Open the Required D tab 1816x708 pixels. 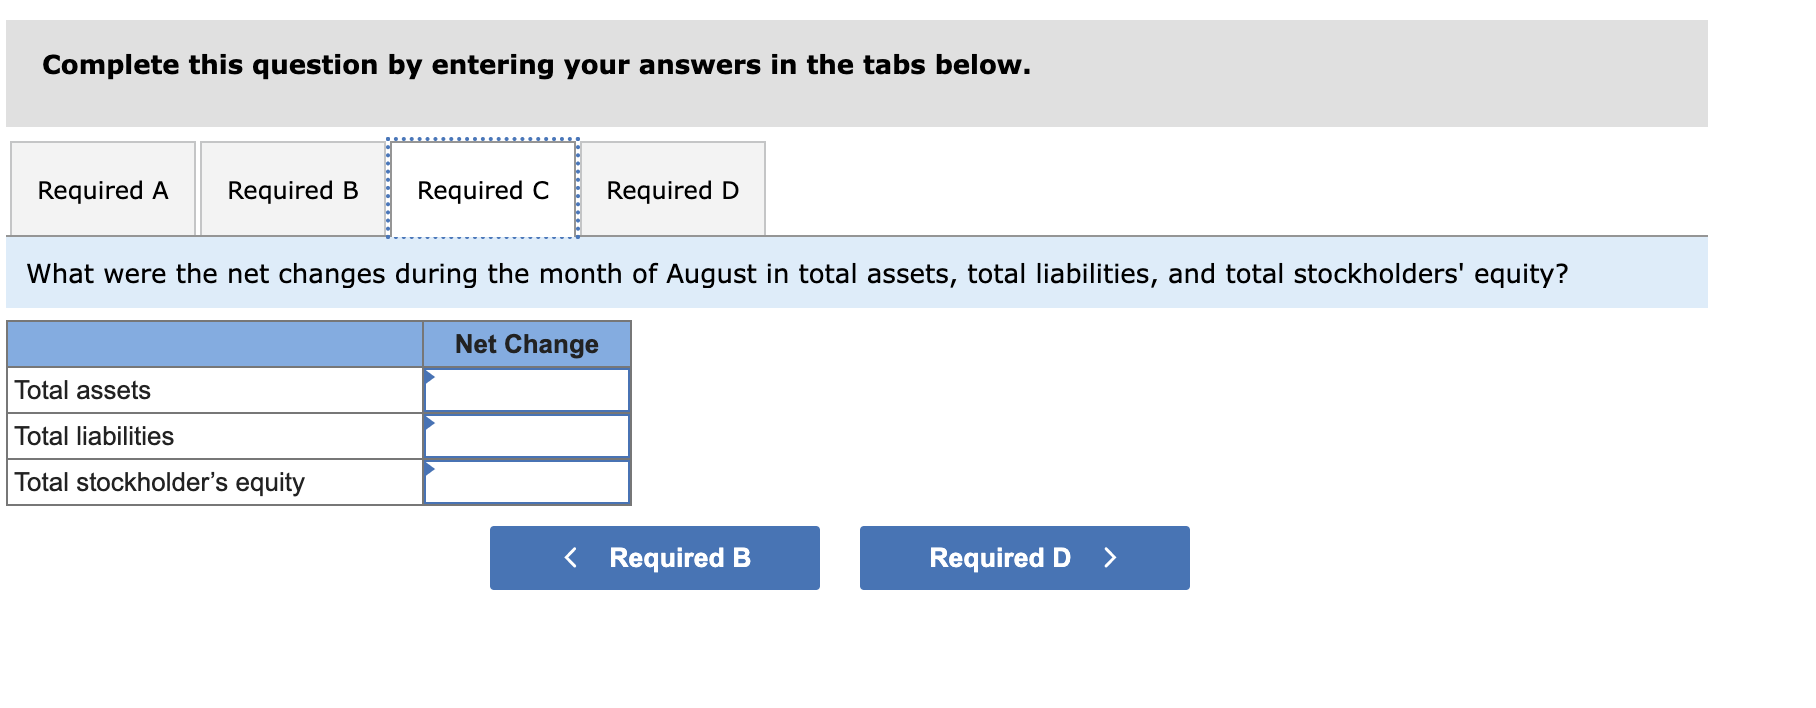(x=673, y=190)
